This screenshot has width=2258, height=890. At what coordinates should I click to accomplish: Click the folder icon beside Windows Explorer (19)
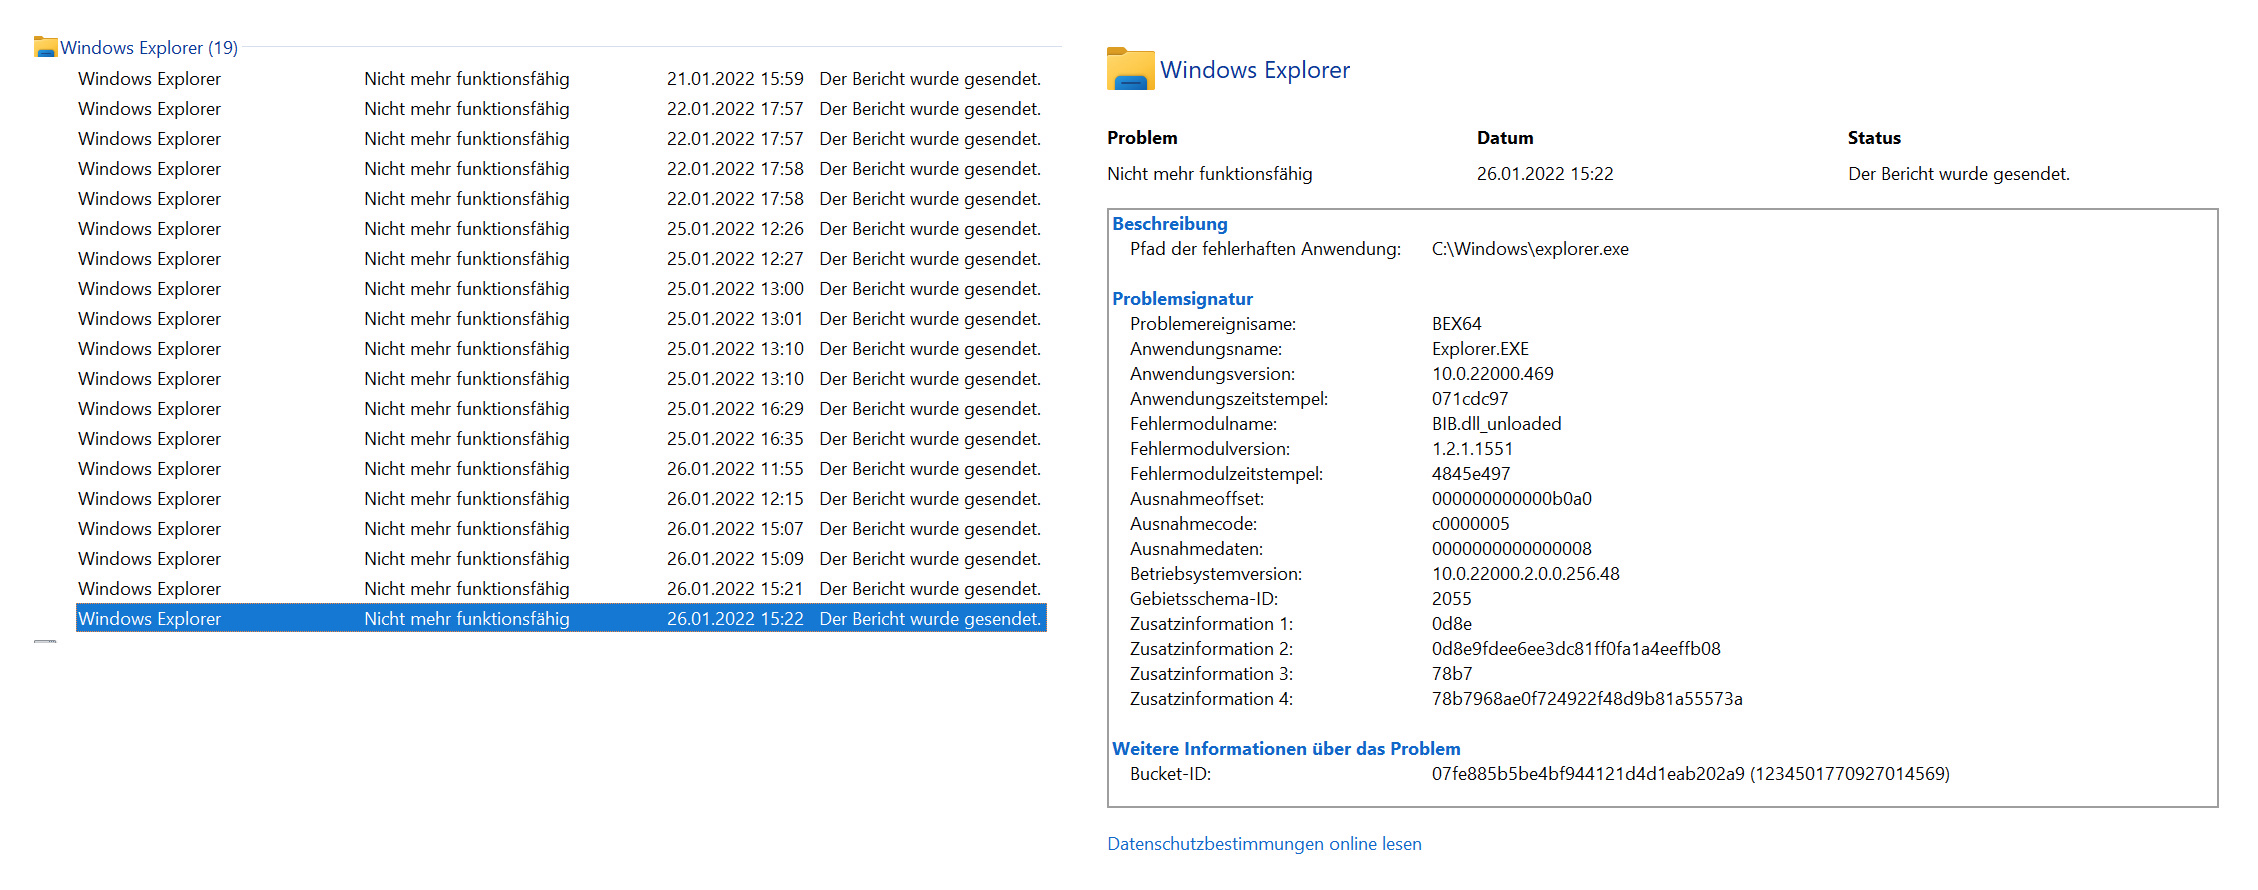click(45, 47)
